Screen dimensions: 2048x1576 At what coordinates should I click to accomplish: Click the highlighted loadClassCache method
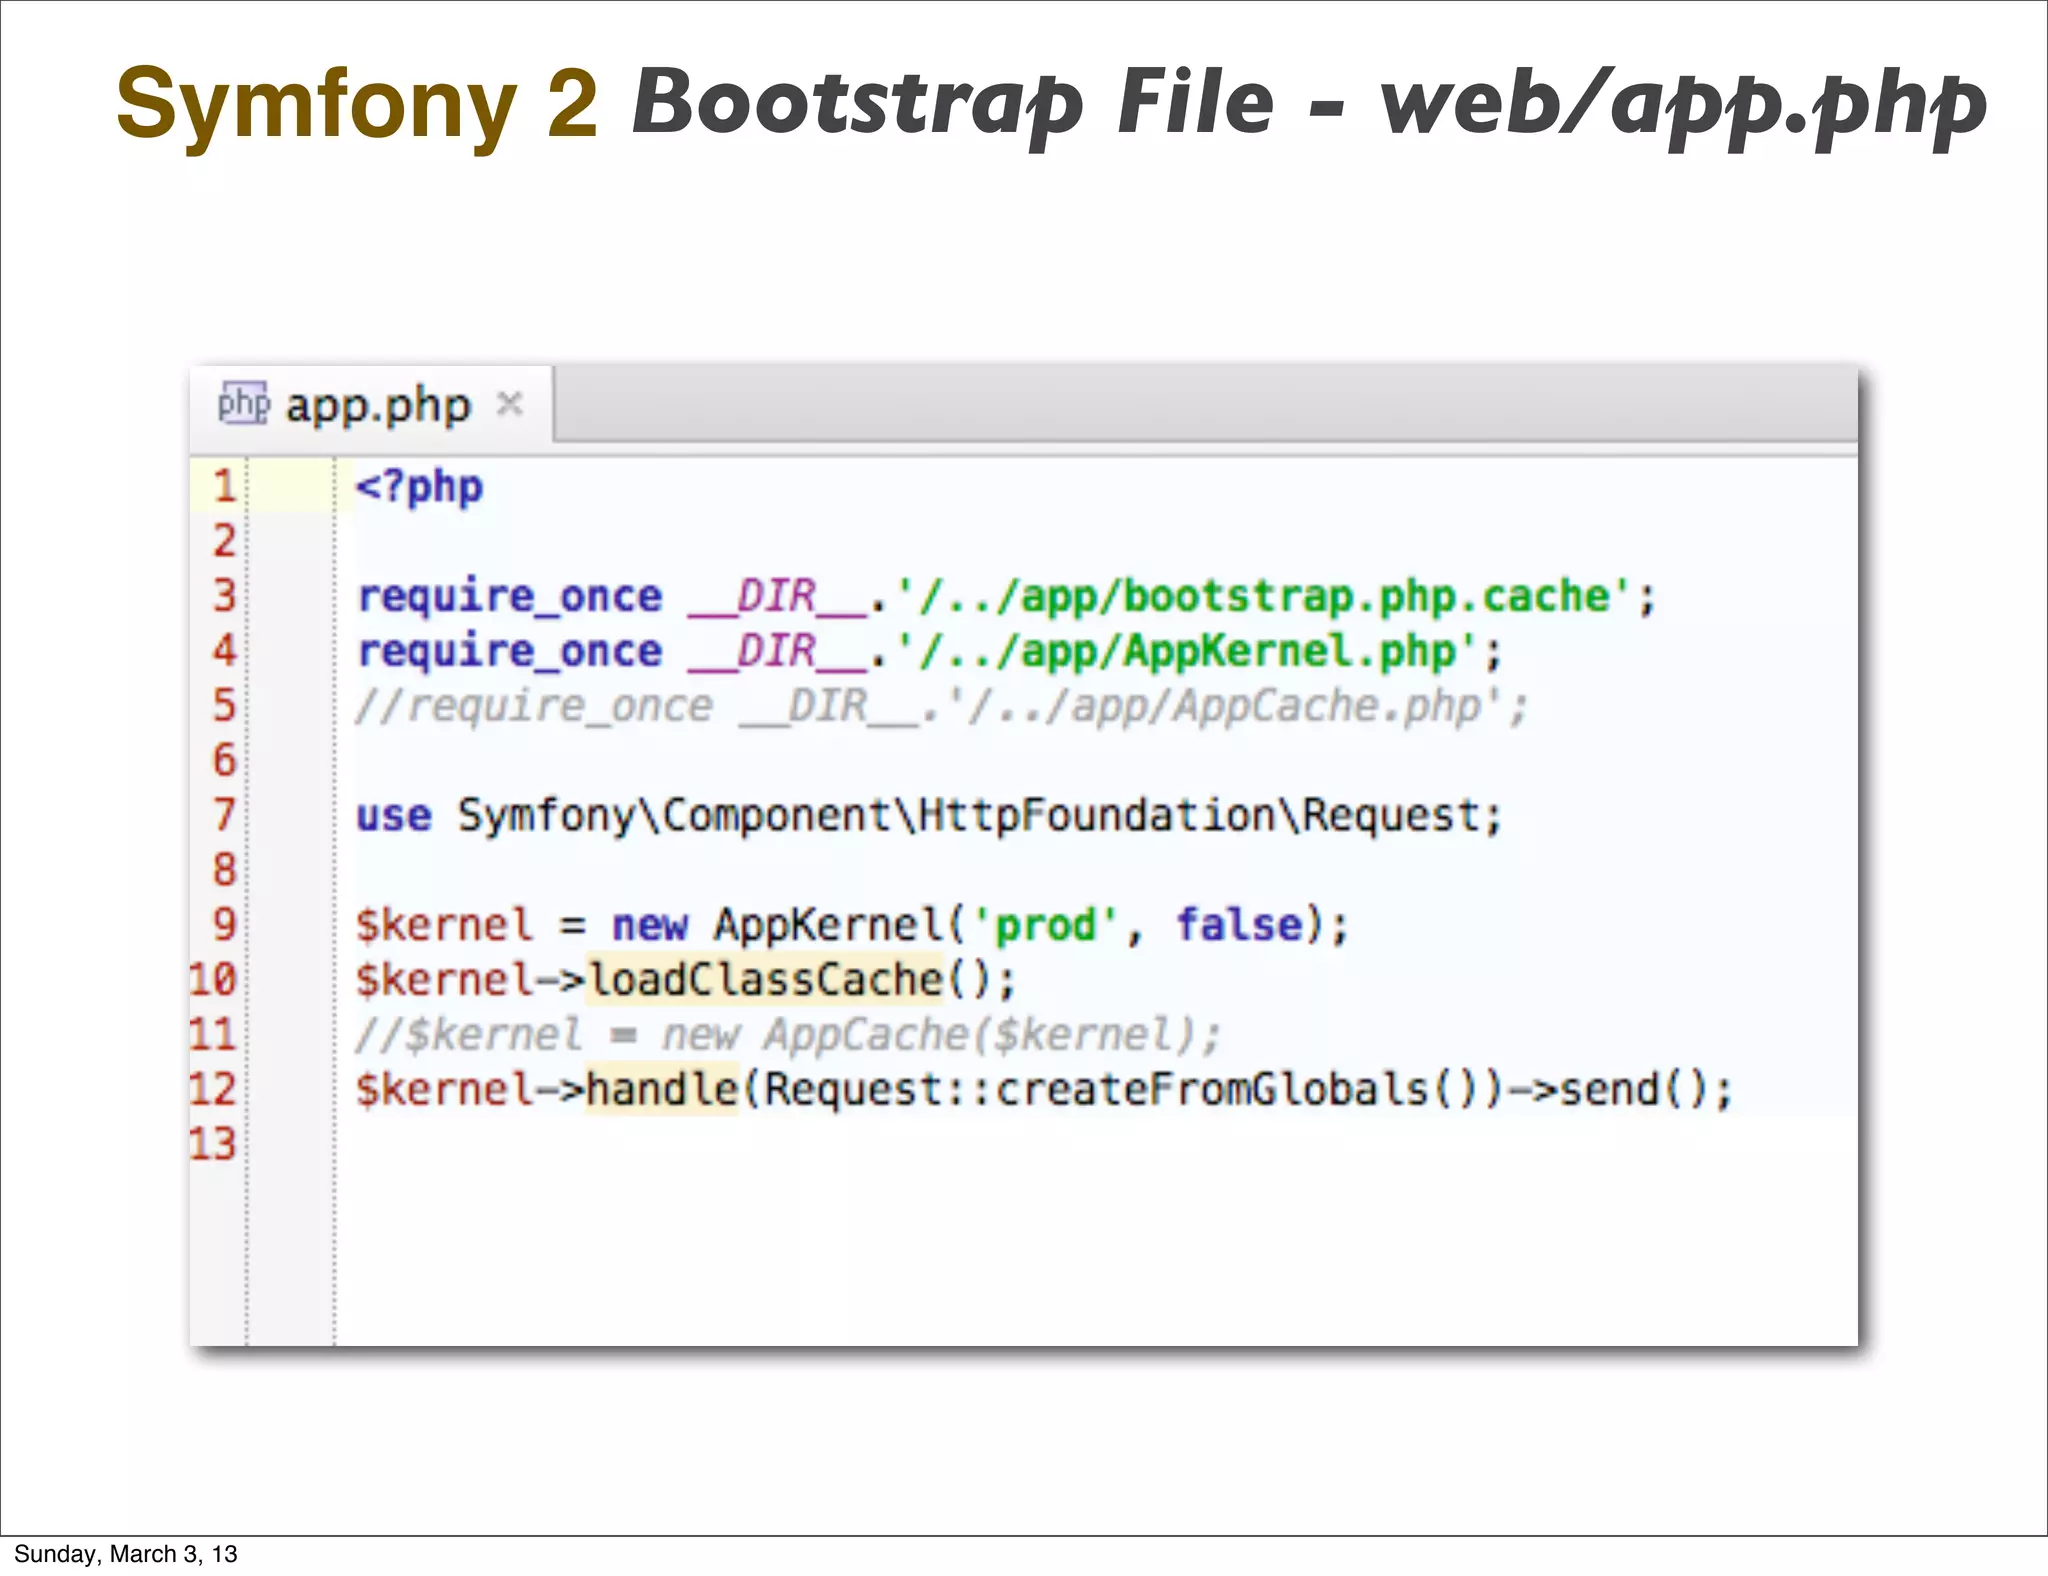click(x=765, y=980)
